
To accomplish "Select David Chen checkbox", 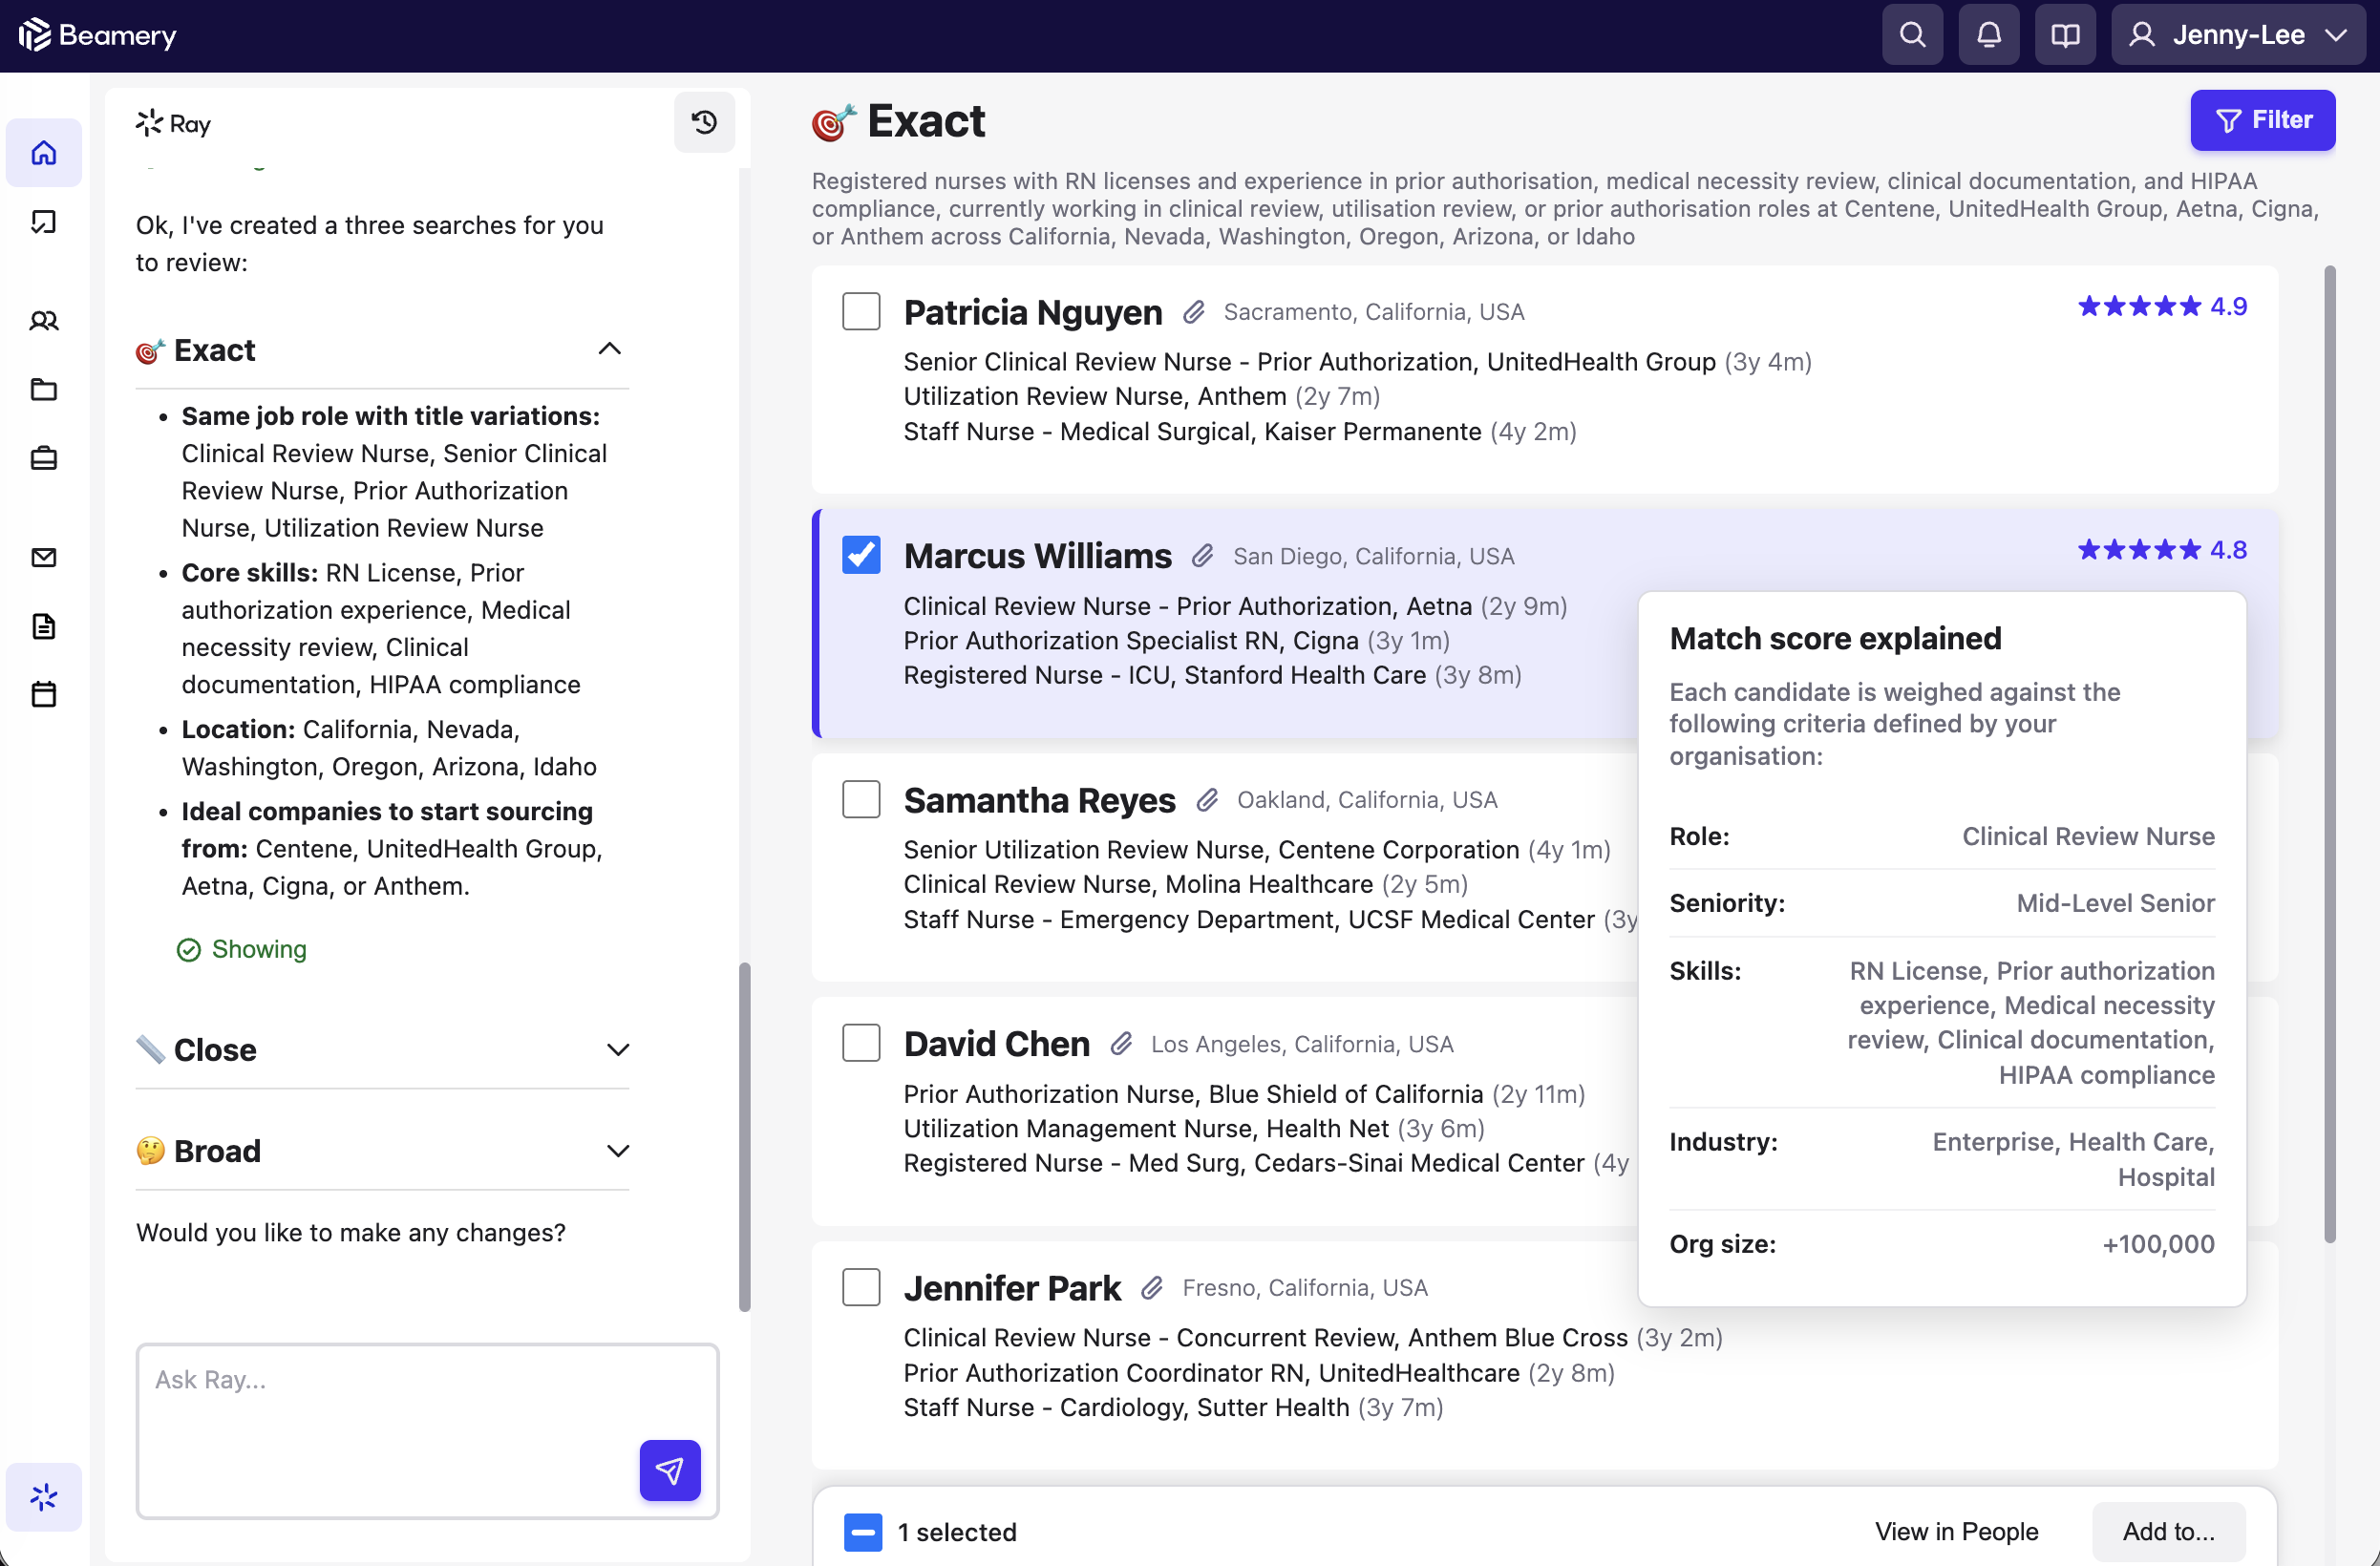I will [861, 1043].
